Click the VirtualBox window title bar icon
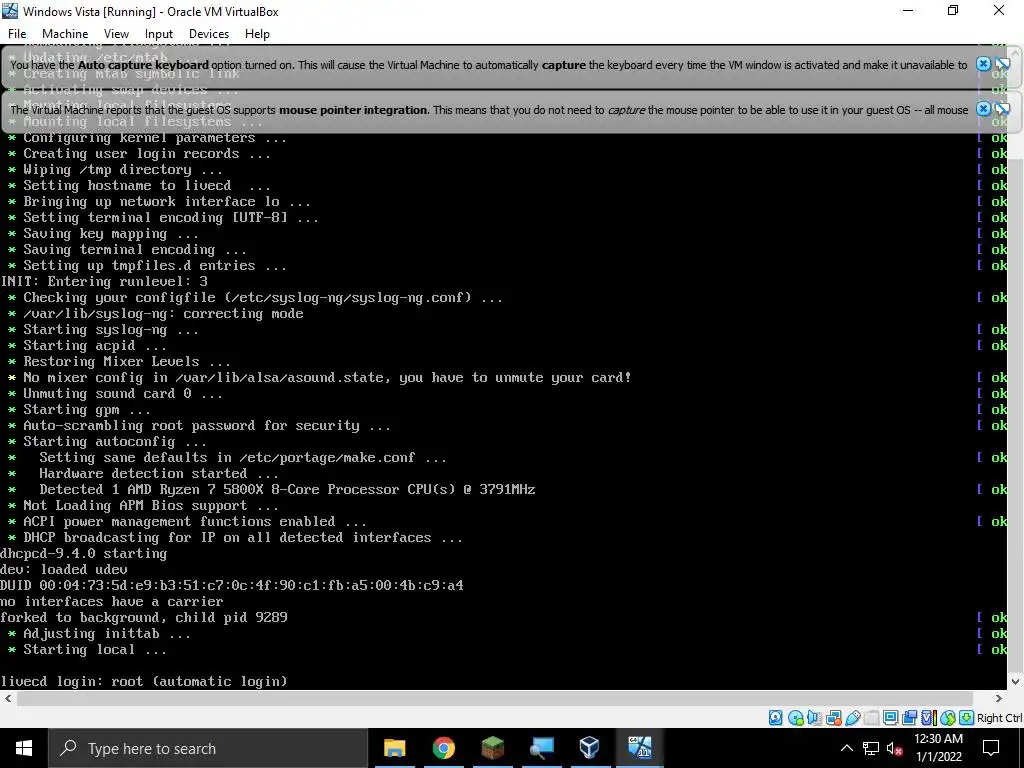Image resolution: width=1024 pixels, height=768 pixels. 10,11
